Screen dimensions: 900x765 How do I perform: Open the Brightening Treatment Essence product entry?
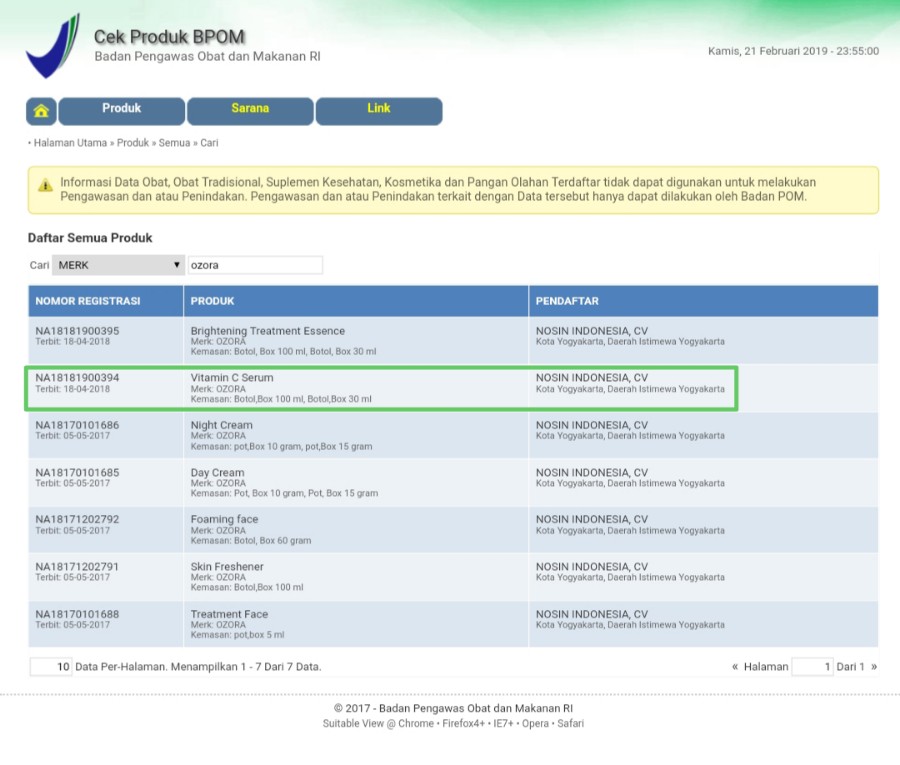pos(267,331)
